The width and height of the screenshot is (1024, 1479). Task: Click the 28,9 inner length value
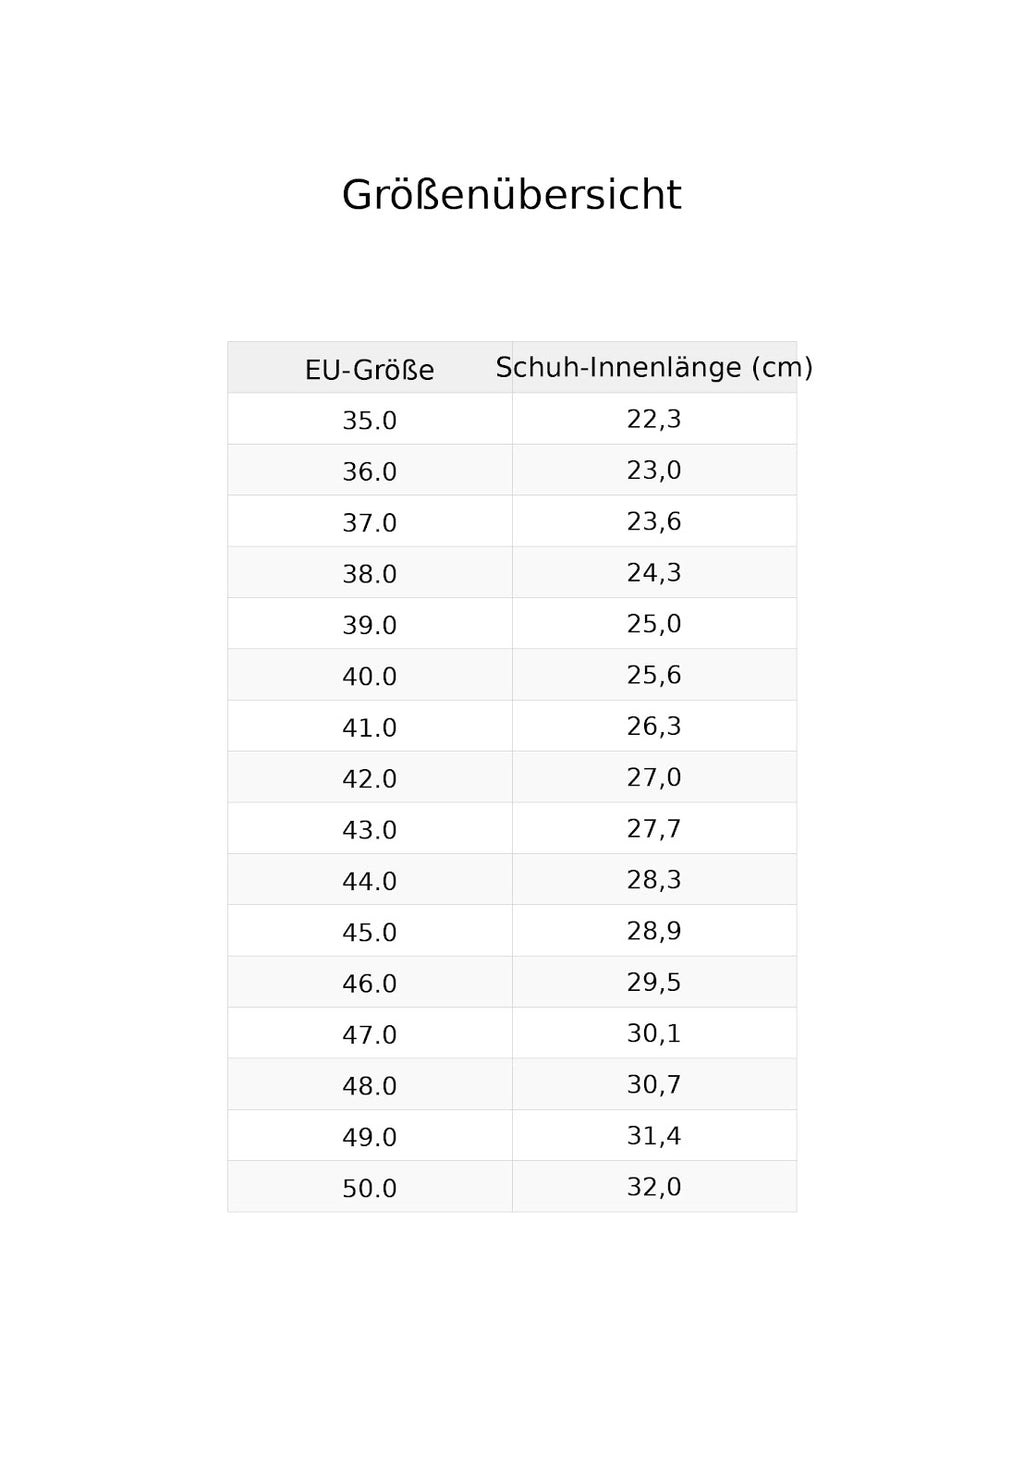pos(654,931)
